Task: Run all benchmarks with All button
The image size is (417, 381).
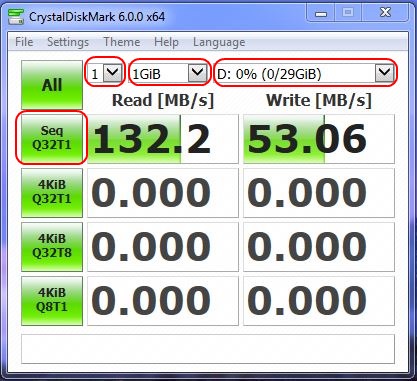Action: (52, 85)
